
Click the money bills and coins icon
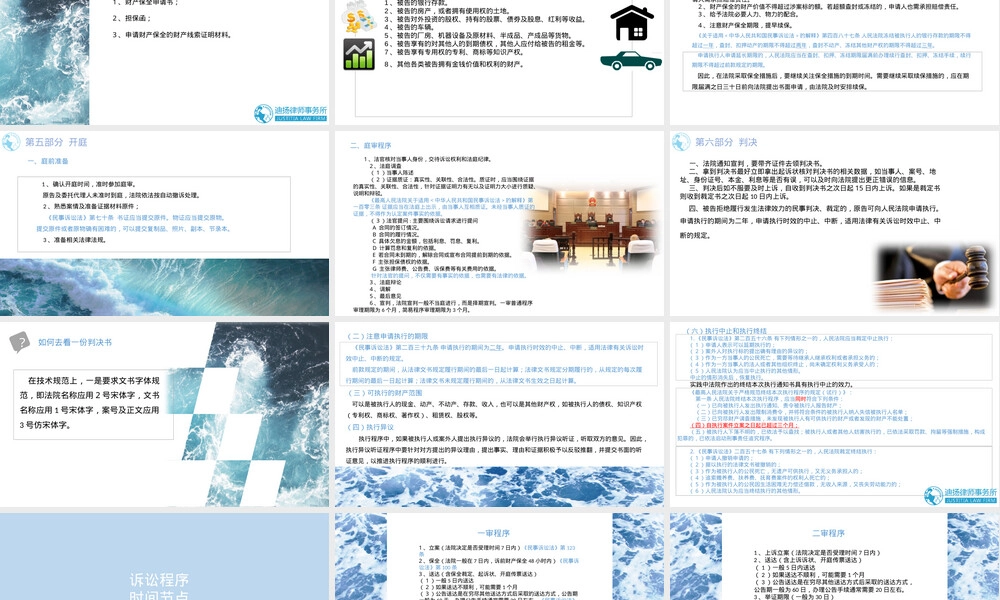(x=358, y=17)
